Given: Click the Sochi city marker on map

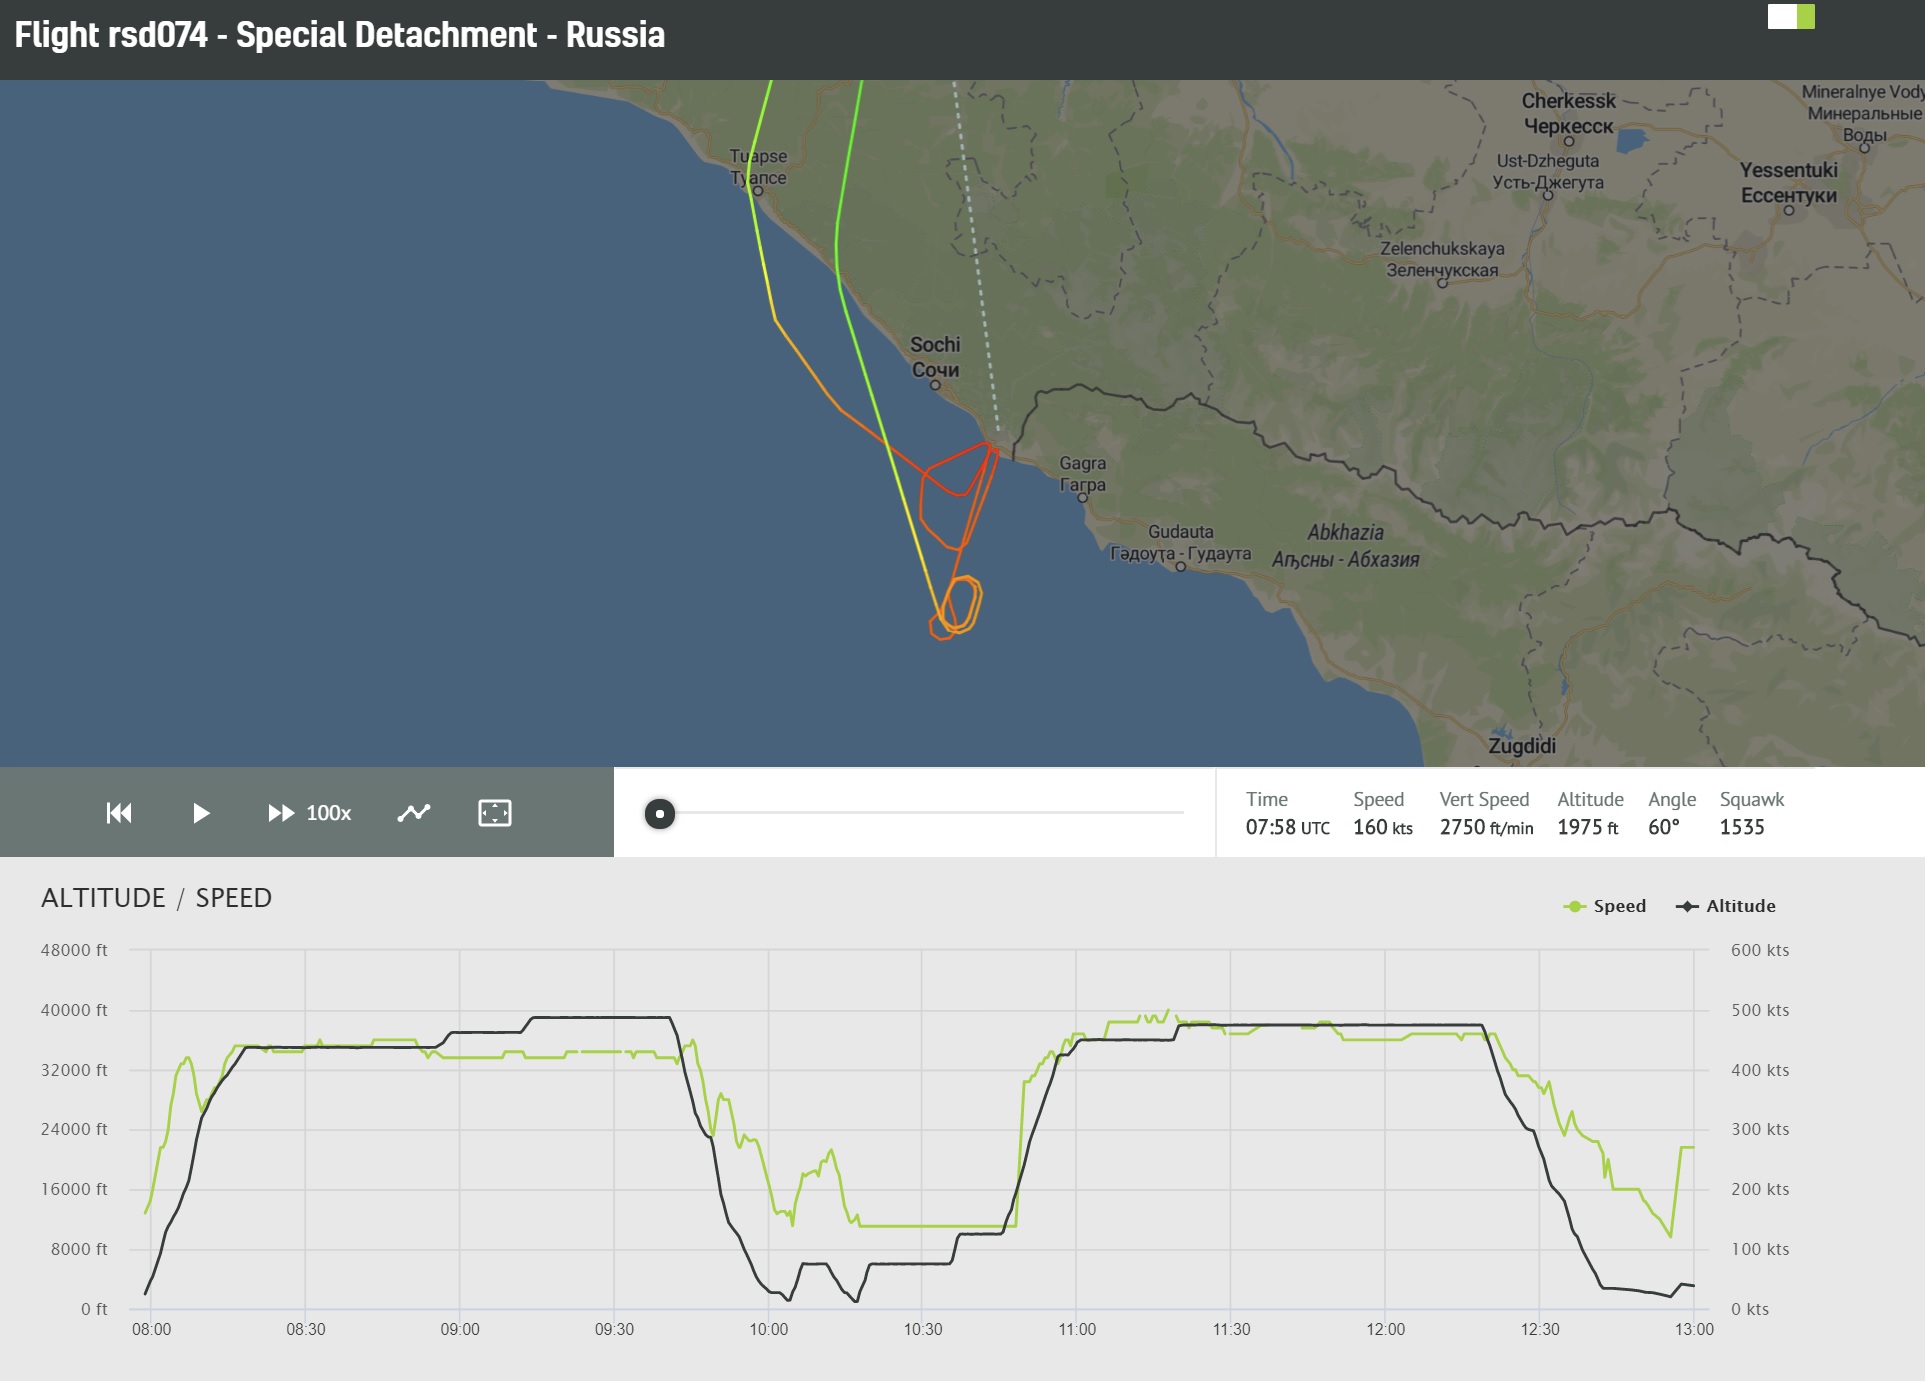Looking at the screenshot, I should (935, 385).
